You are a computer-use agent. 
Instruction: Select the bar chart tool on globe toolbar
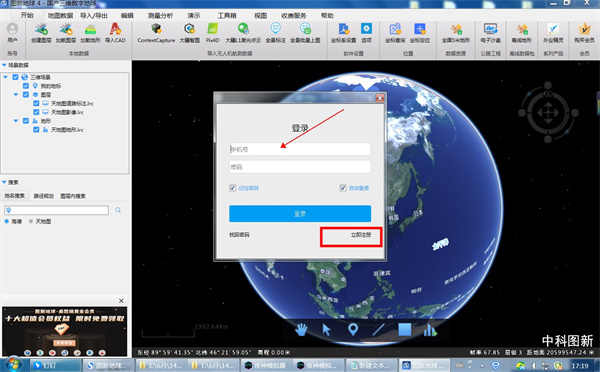(x=430, y=330)
